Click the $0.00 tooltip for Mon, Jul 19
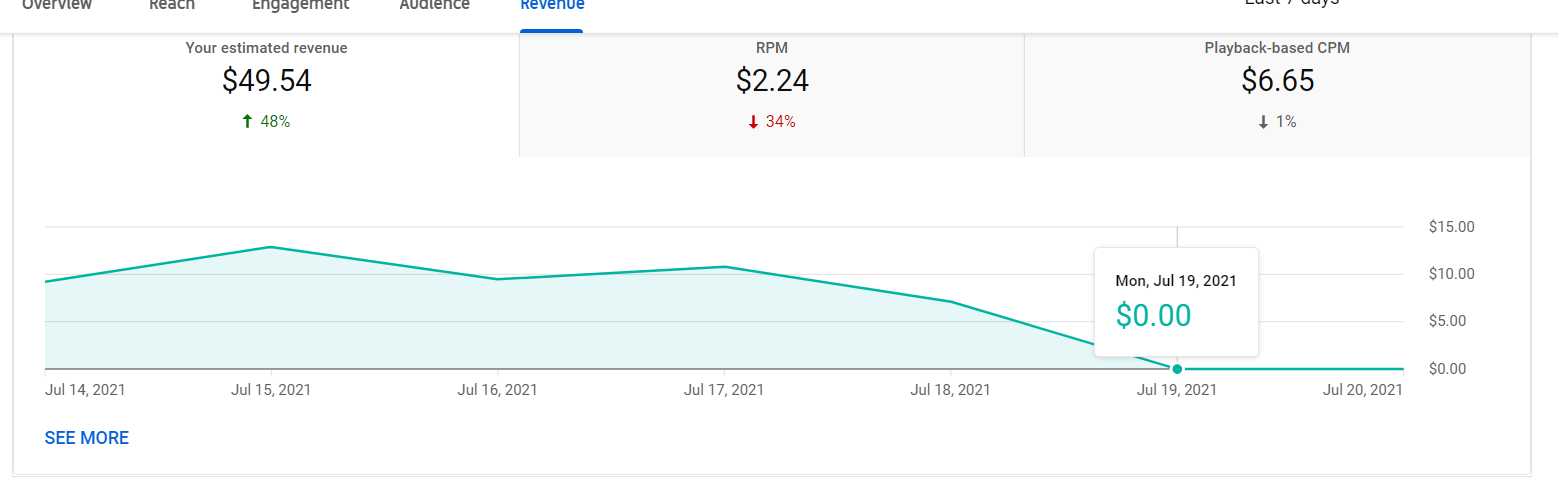Image resolution: width=1558 pixels, height=484 pixels. [1176, 302]
